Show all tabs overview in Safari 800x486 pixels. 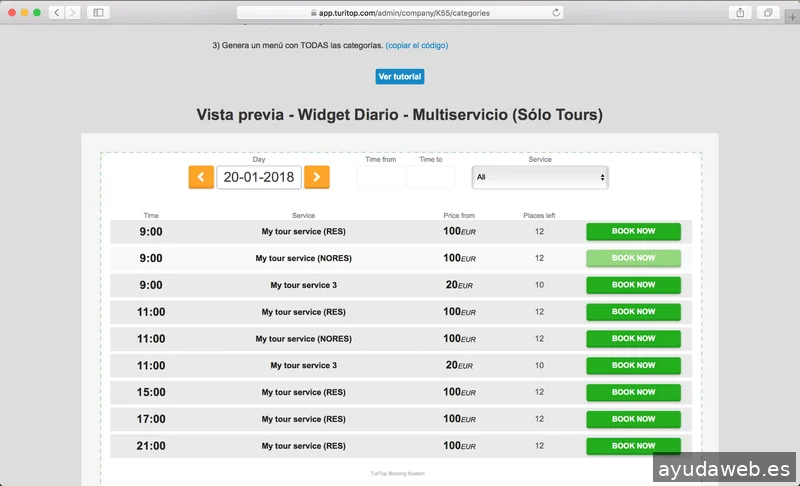pos(768,12)
